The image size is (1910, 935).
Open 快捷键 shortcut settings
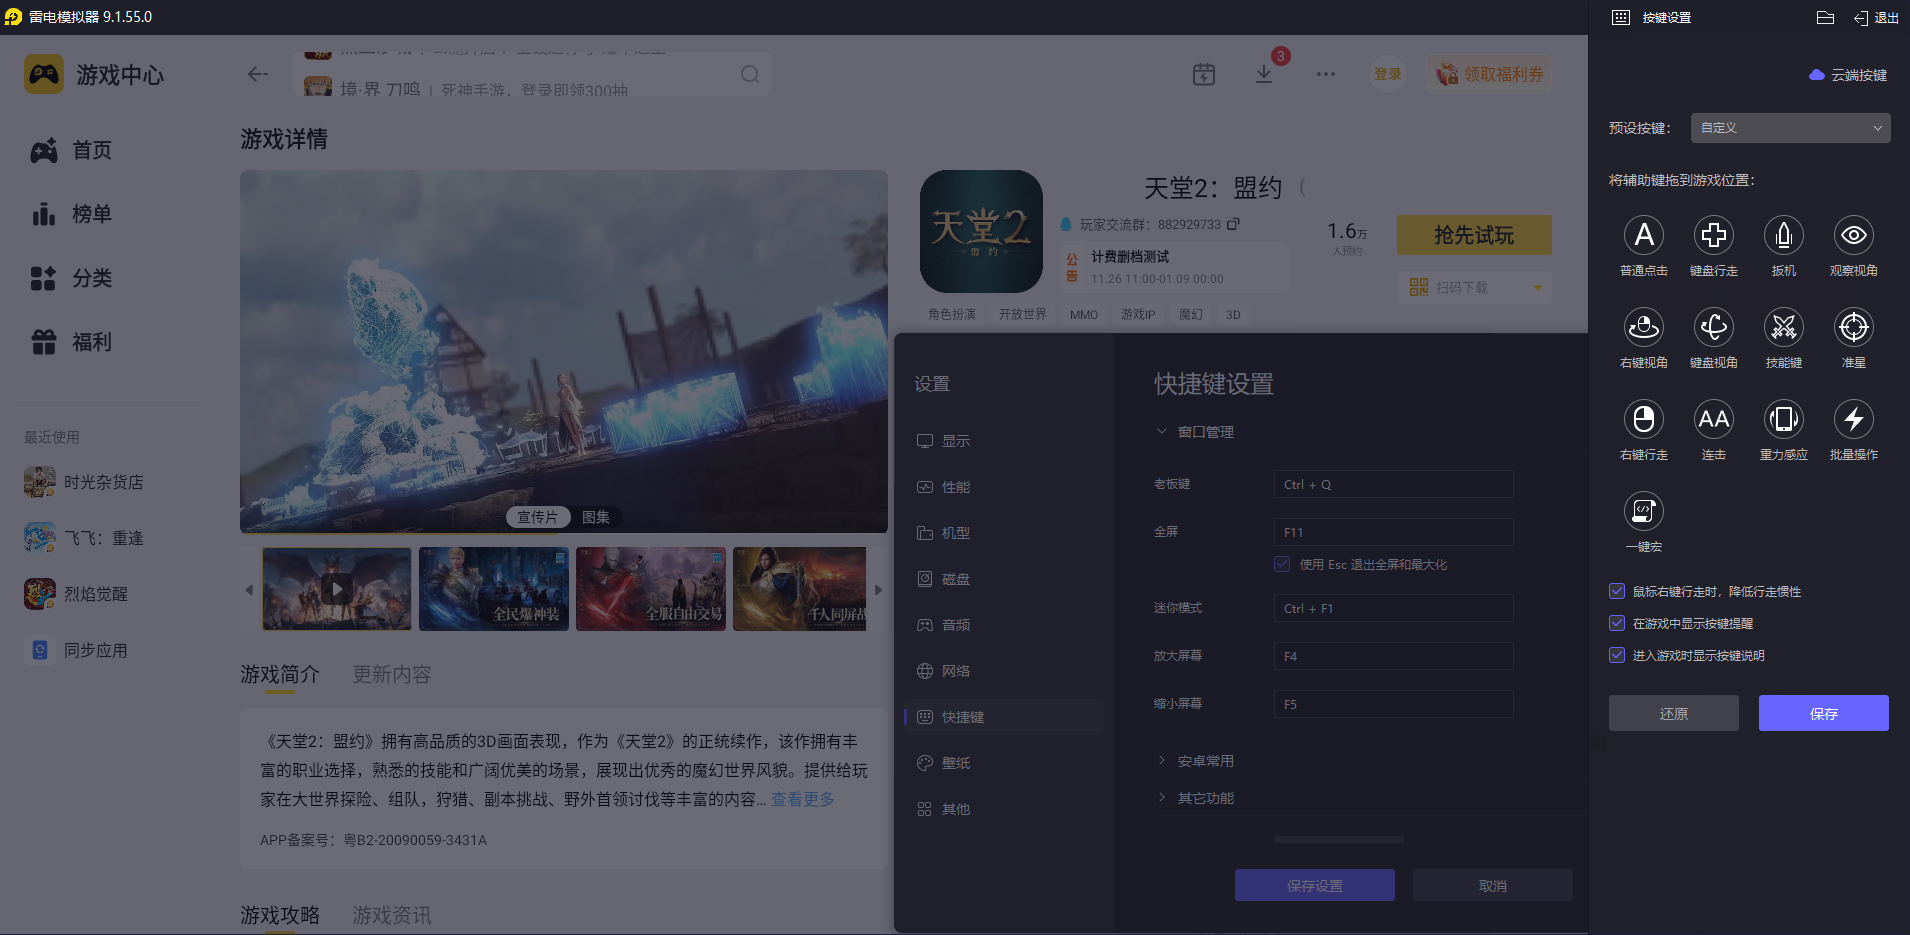coord(1004,717)
